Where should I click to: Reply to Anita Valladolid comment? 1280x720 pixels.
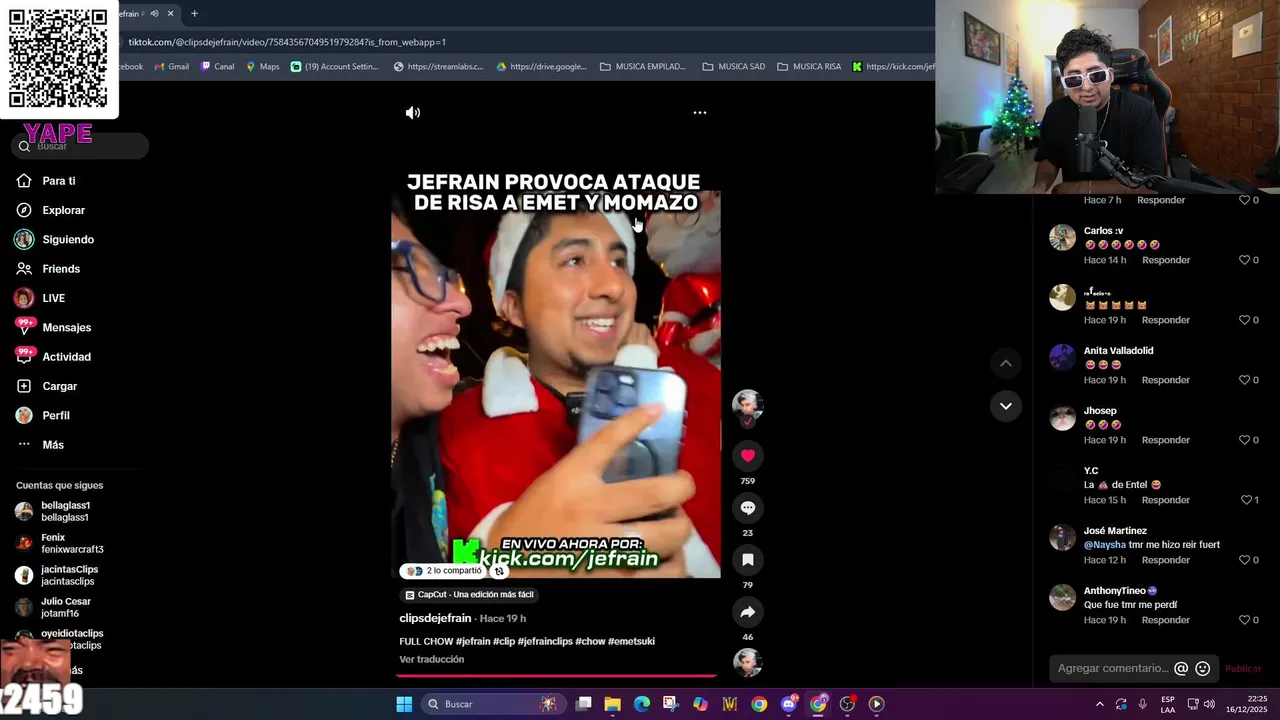point(1165,380)
